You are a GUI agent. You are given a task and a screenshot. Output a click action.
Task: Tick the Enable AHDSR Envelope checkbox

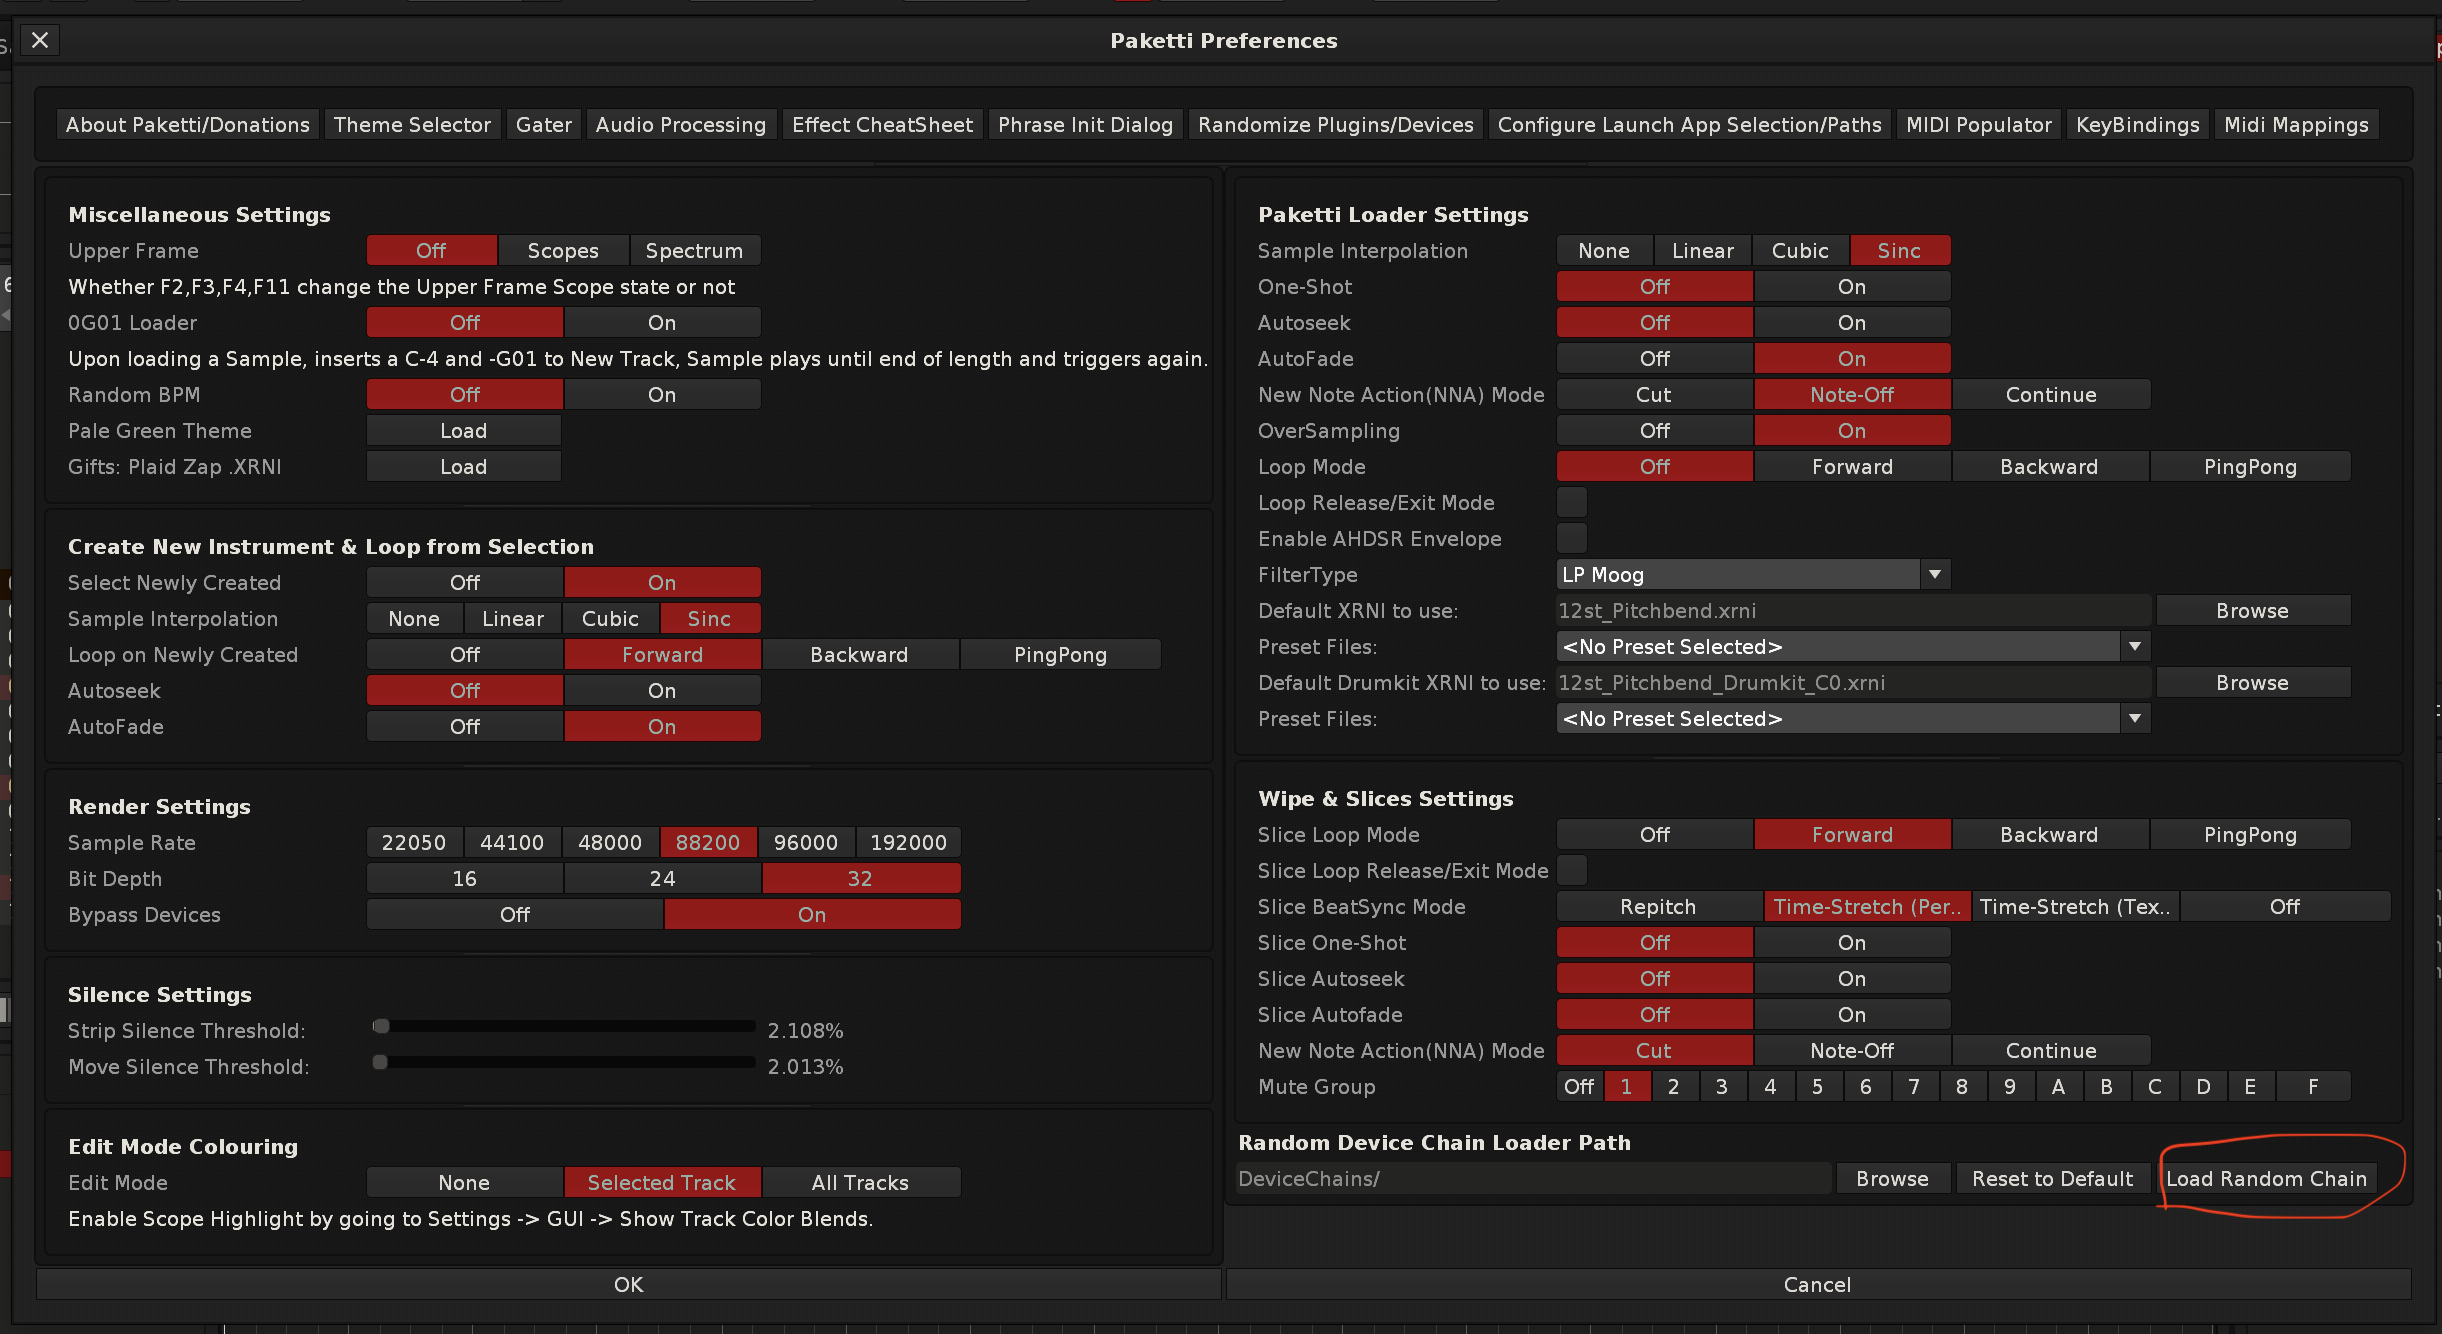tap(1572, 539)
